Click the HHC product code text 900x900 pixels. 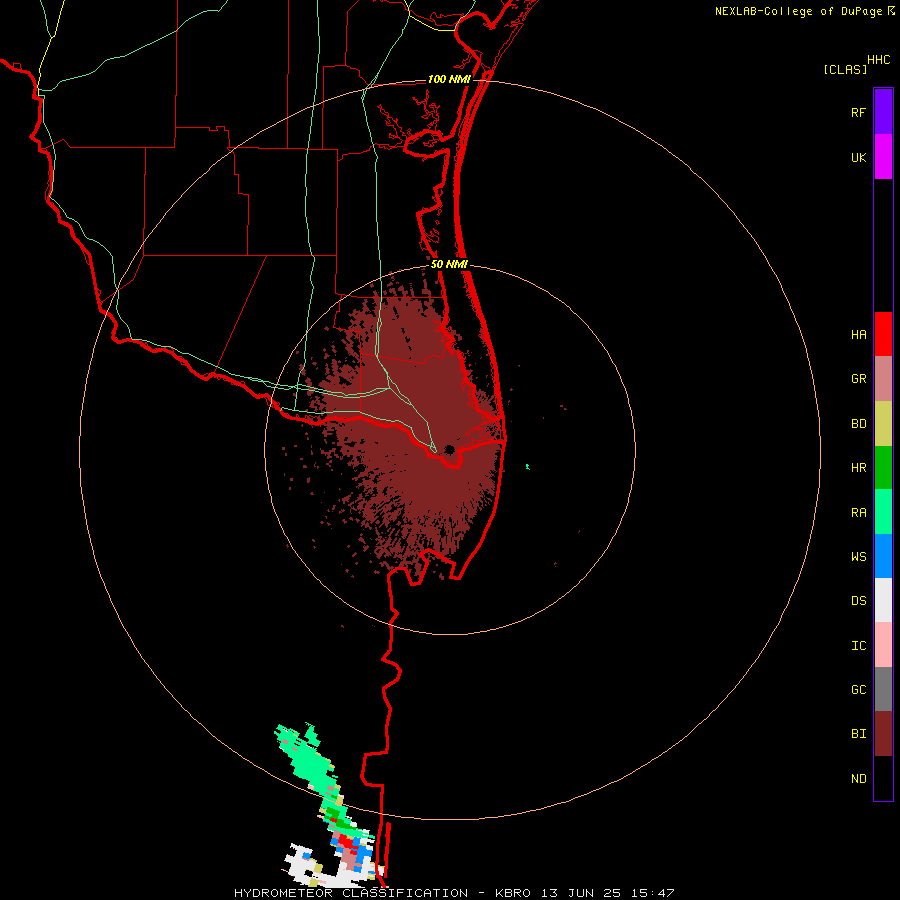coord(879,60)
